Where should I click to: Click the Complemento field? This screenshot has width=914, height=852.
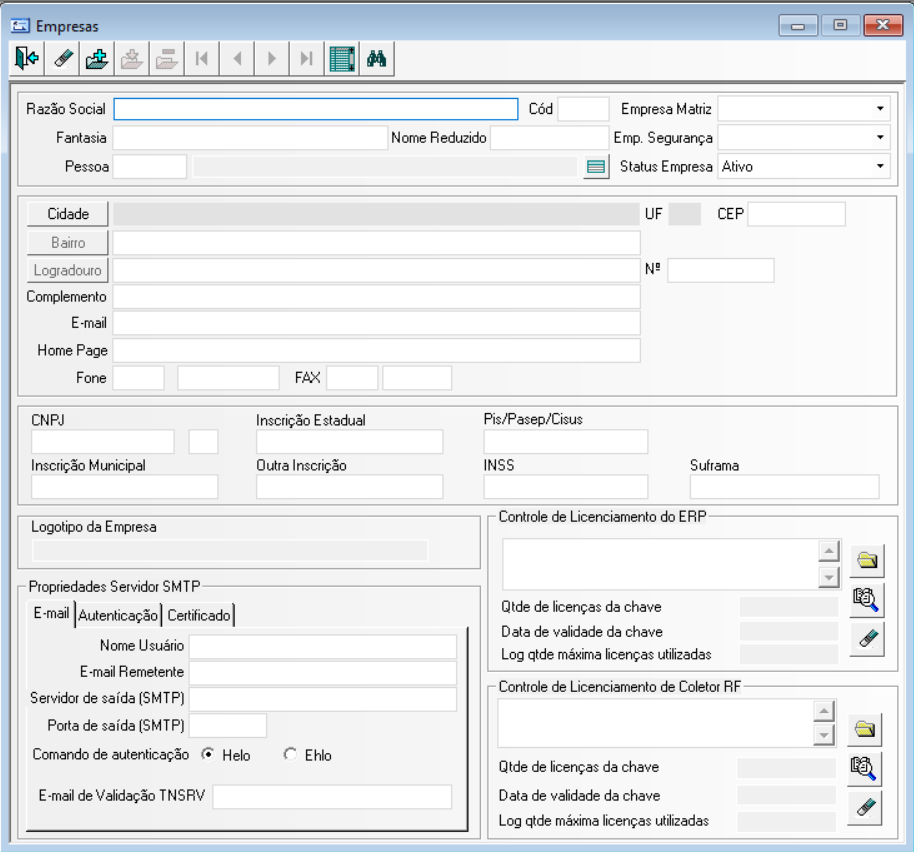(x=377, y=297)
